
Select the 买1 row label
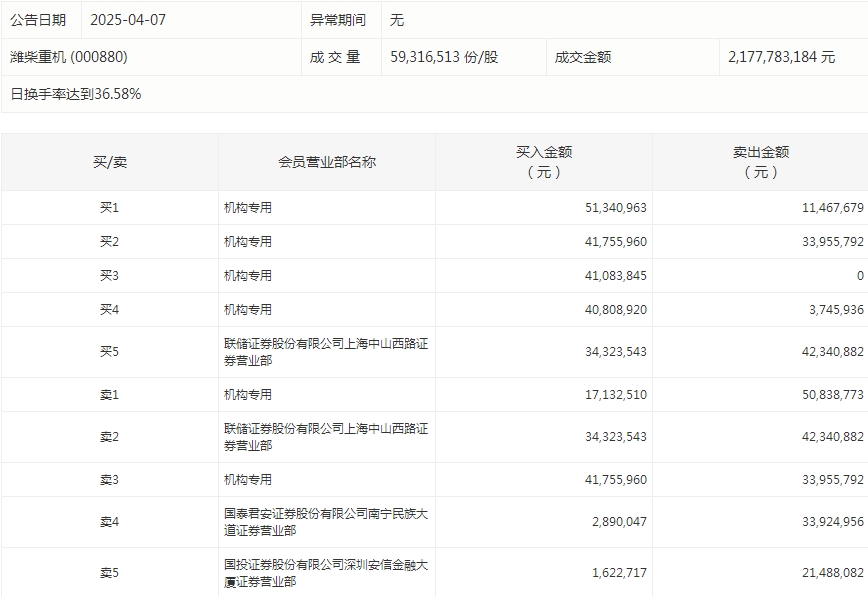[x=105, y=208]
